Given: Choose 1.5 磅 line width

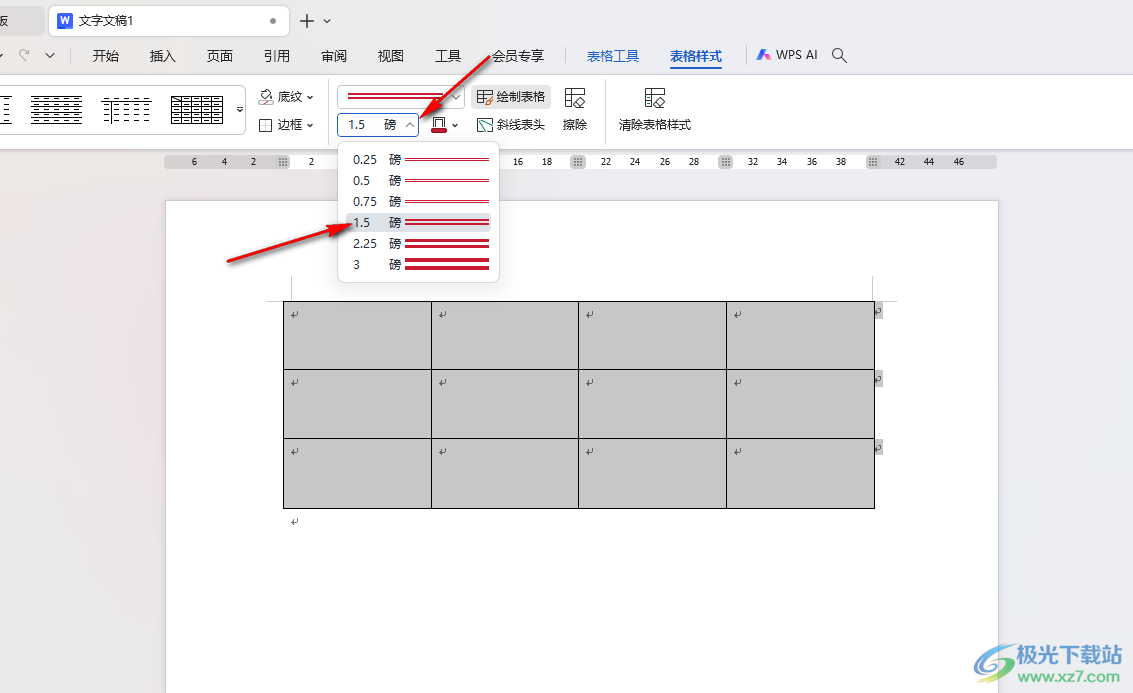Looking at the screenshot, I should pos(418,223).
